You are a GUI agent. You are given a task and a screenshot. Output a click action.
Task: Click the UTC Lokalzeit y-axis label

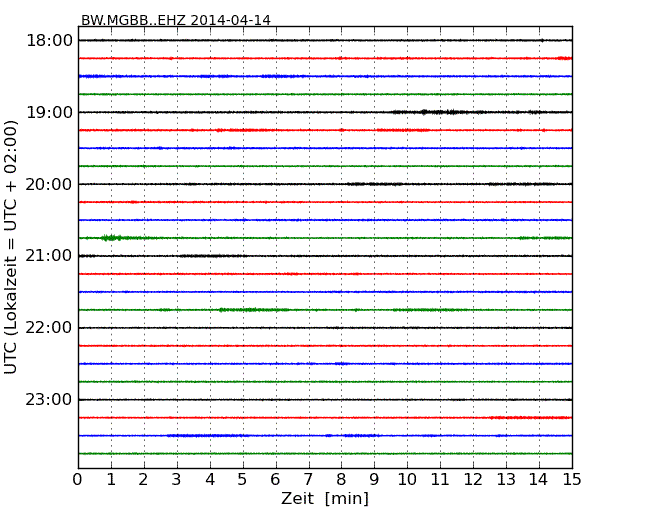point(11,247)
